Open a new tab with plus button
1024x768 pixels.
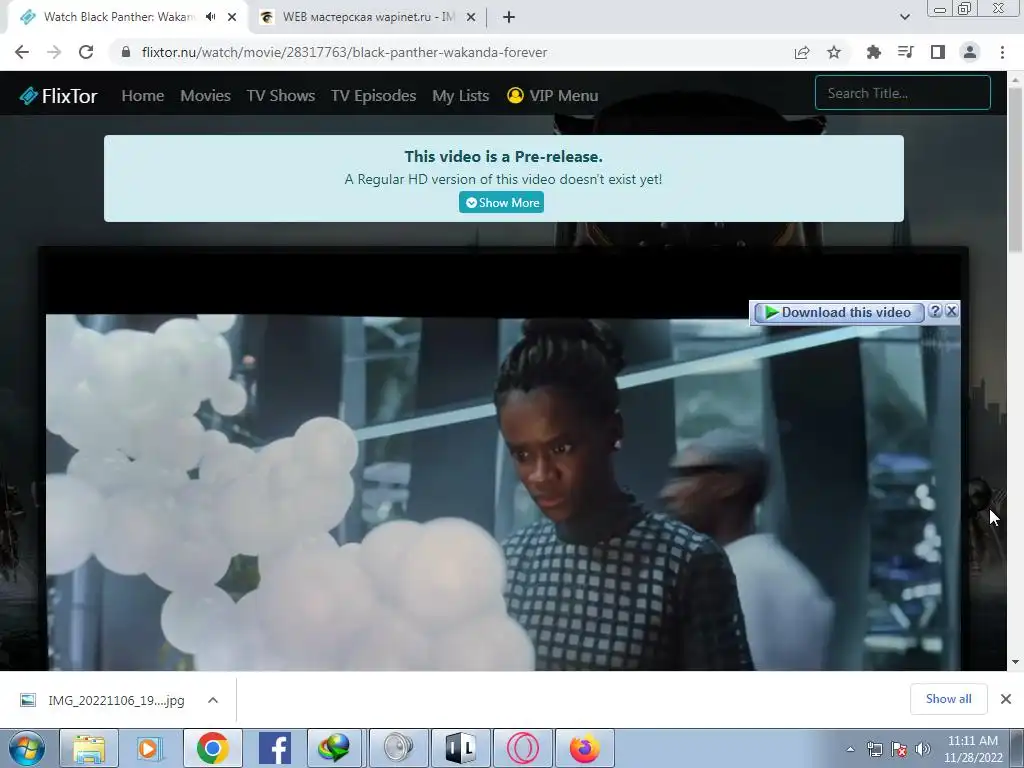pos(509,17)
